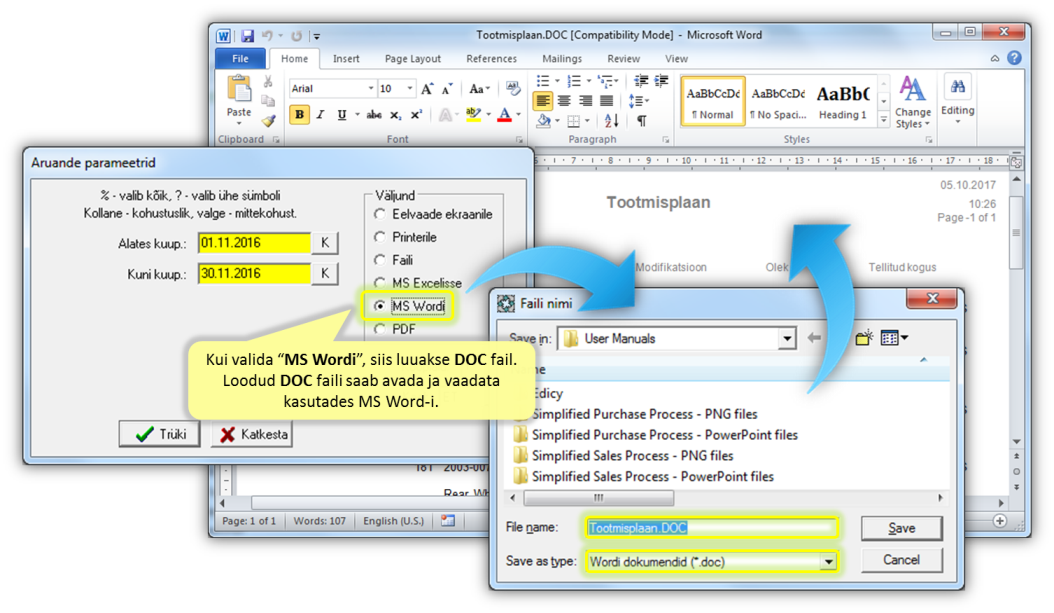1054x613 pixels.
Task: Click the Paste icon in Word ribbon
Action: (239, 89)
